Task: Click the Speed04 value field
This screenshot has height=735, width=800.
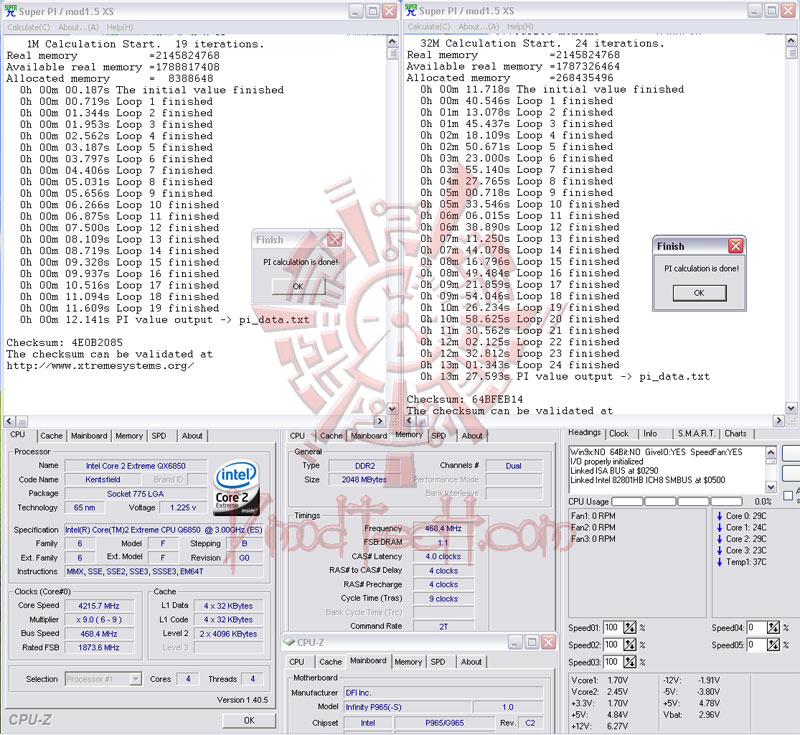Action: point(757,627)
